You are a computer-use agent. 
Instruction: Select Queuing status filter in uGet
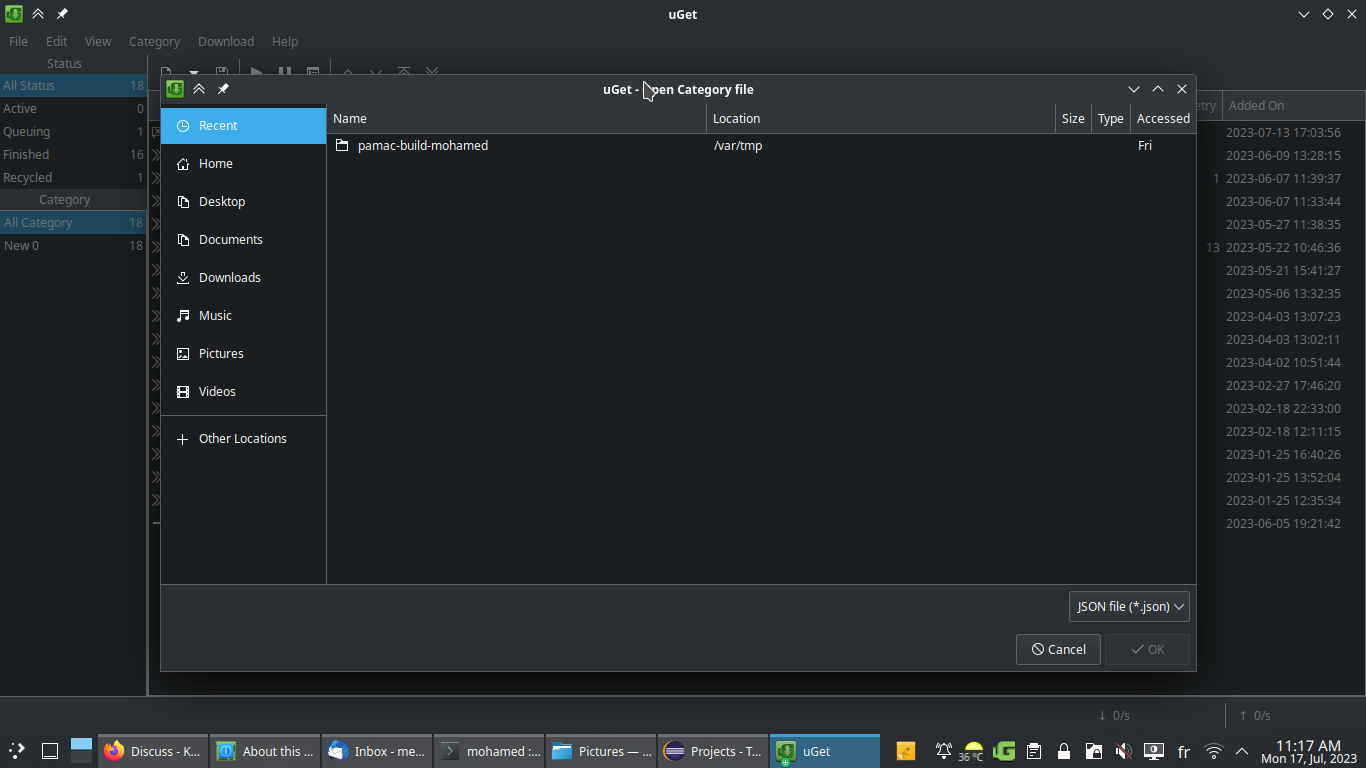(x=73, y=132)
